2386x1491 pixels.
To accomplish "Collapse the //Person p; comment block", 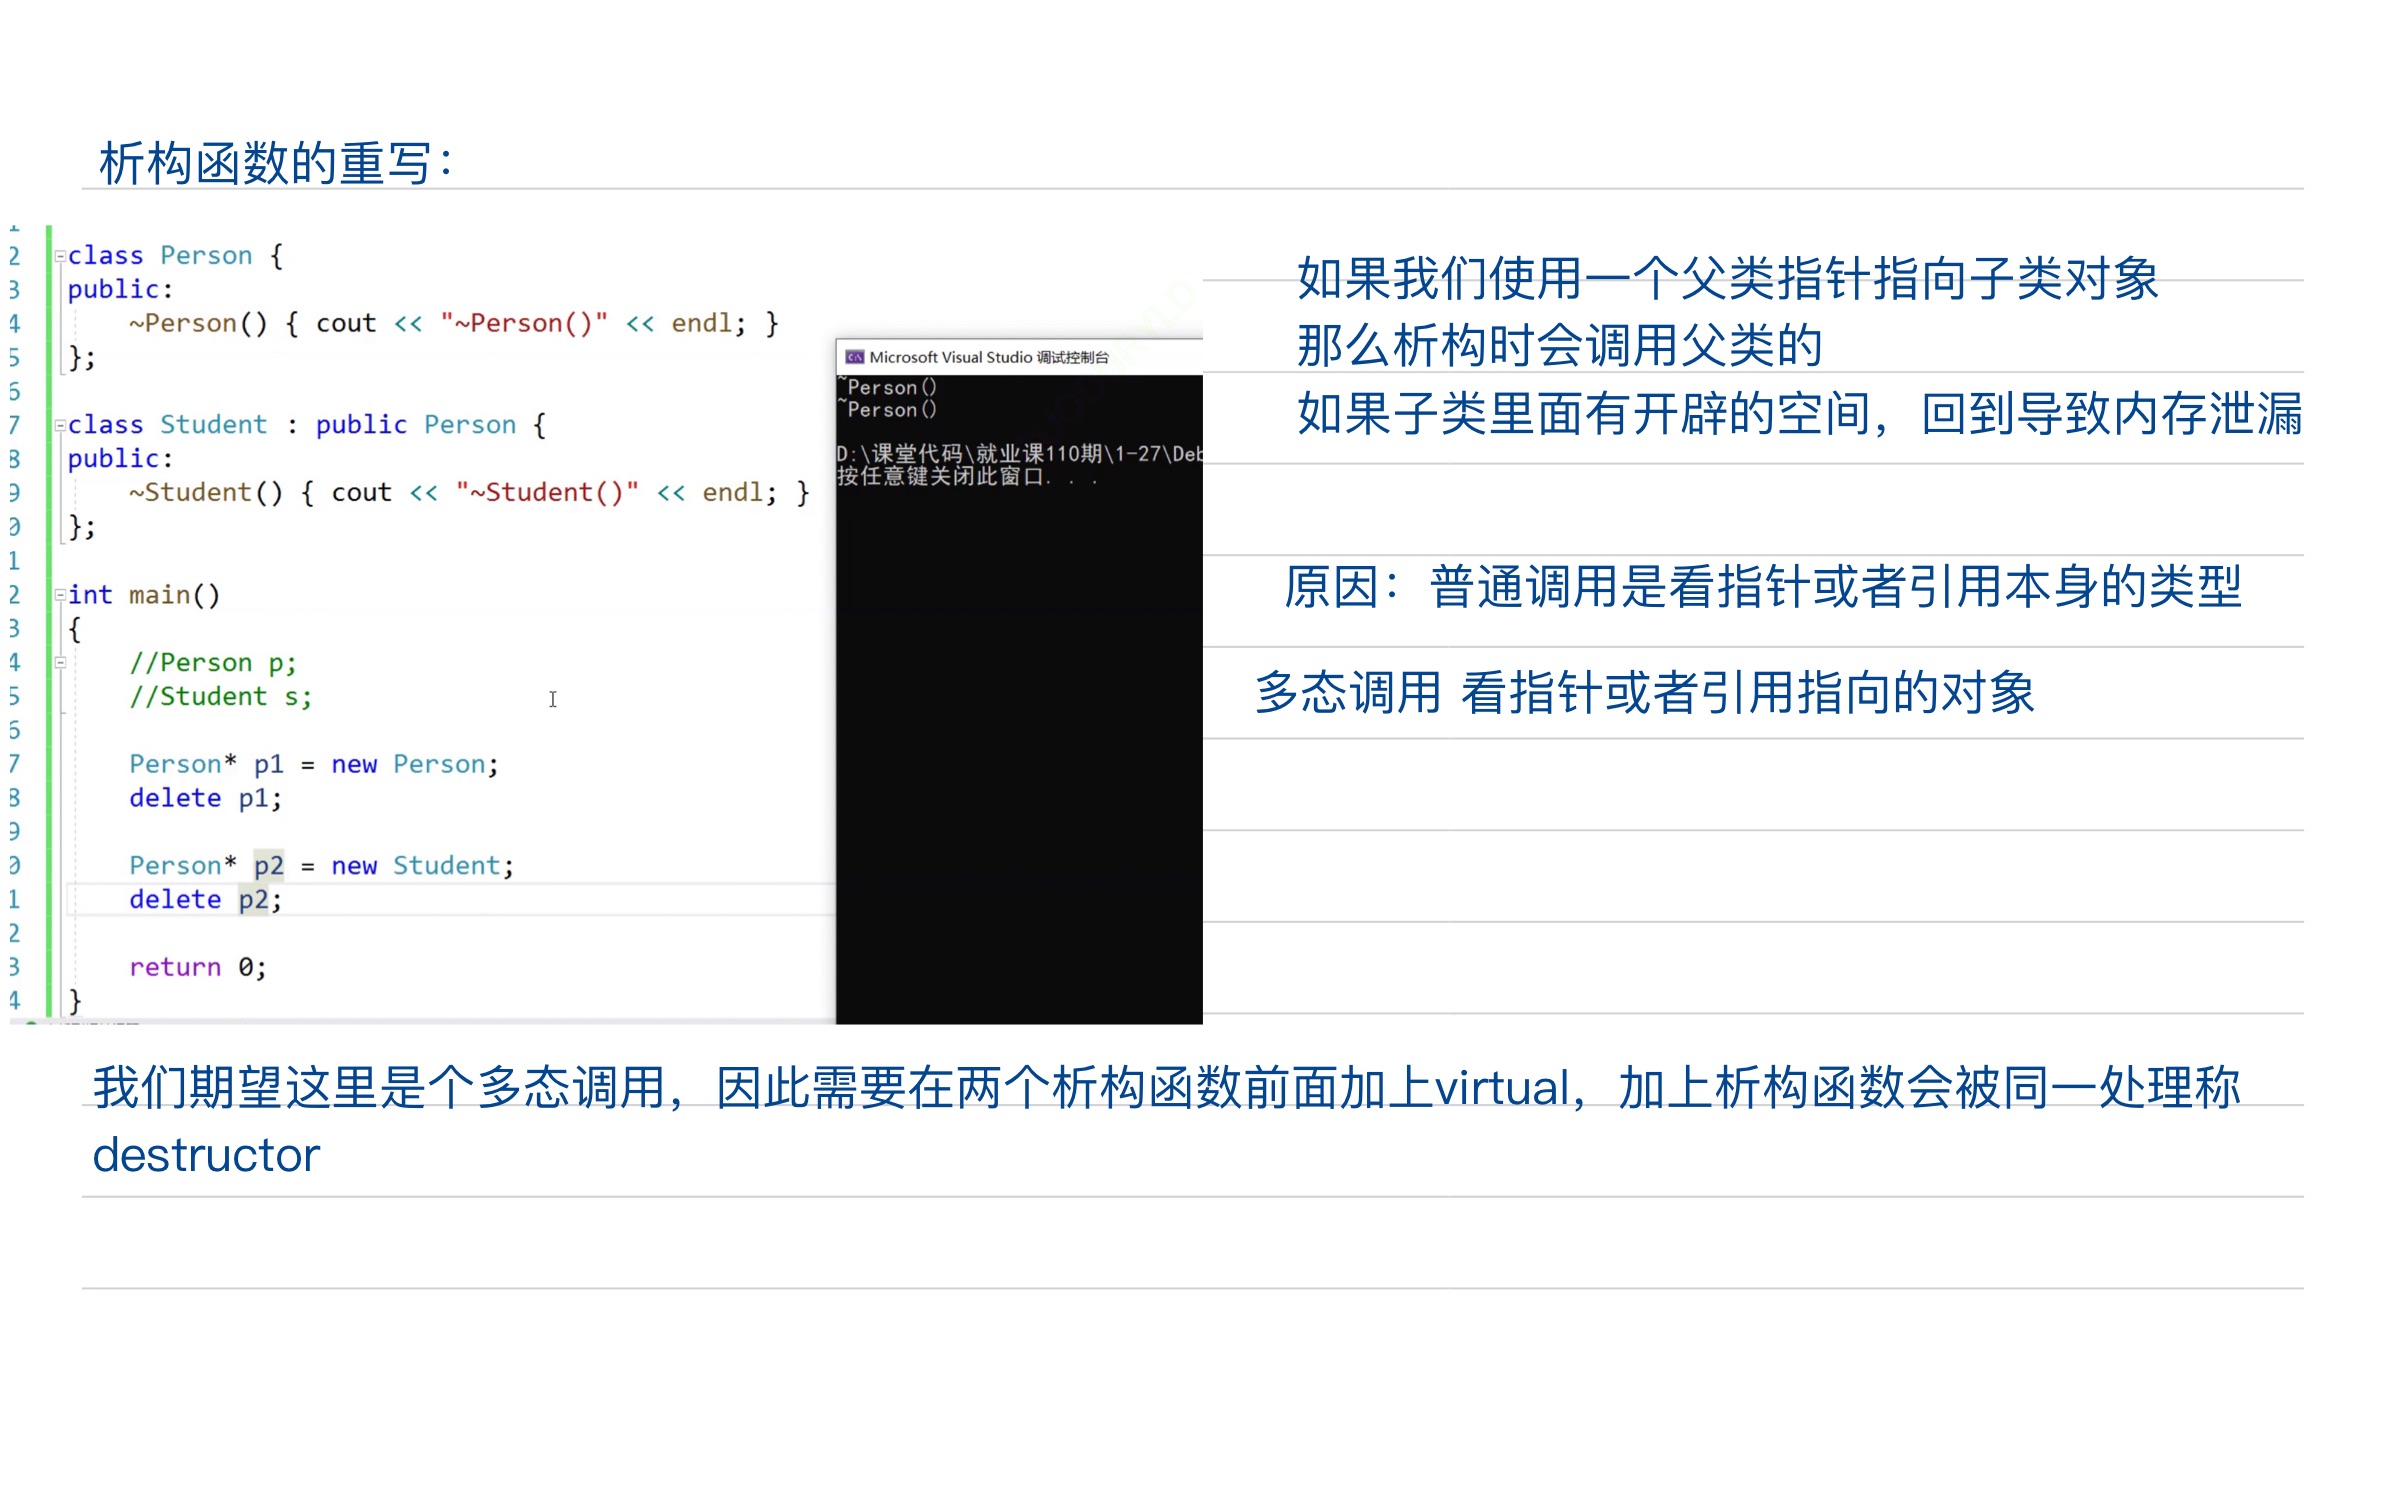I will click(60, 662).
